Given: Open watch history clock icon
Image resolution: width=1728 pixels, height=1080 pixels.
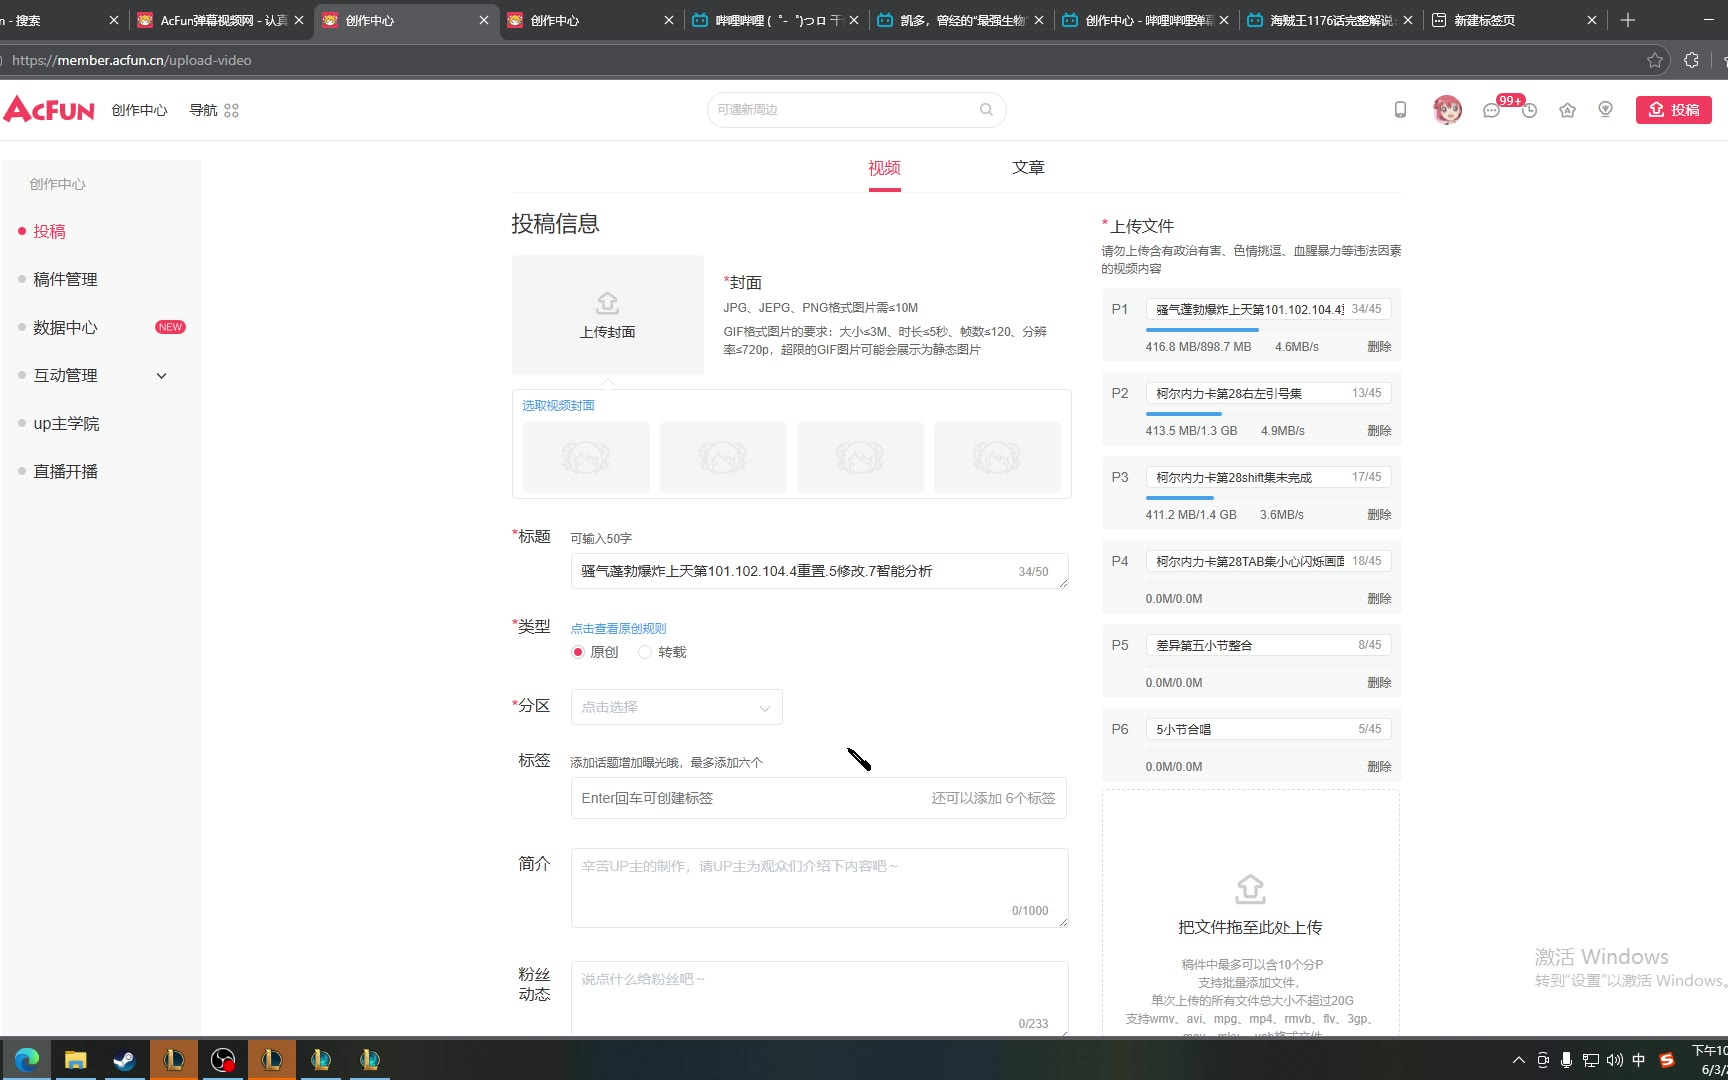Looking at the screenshot, I should [1529, 111].
